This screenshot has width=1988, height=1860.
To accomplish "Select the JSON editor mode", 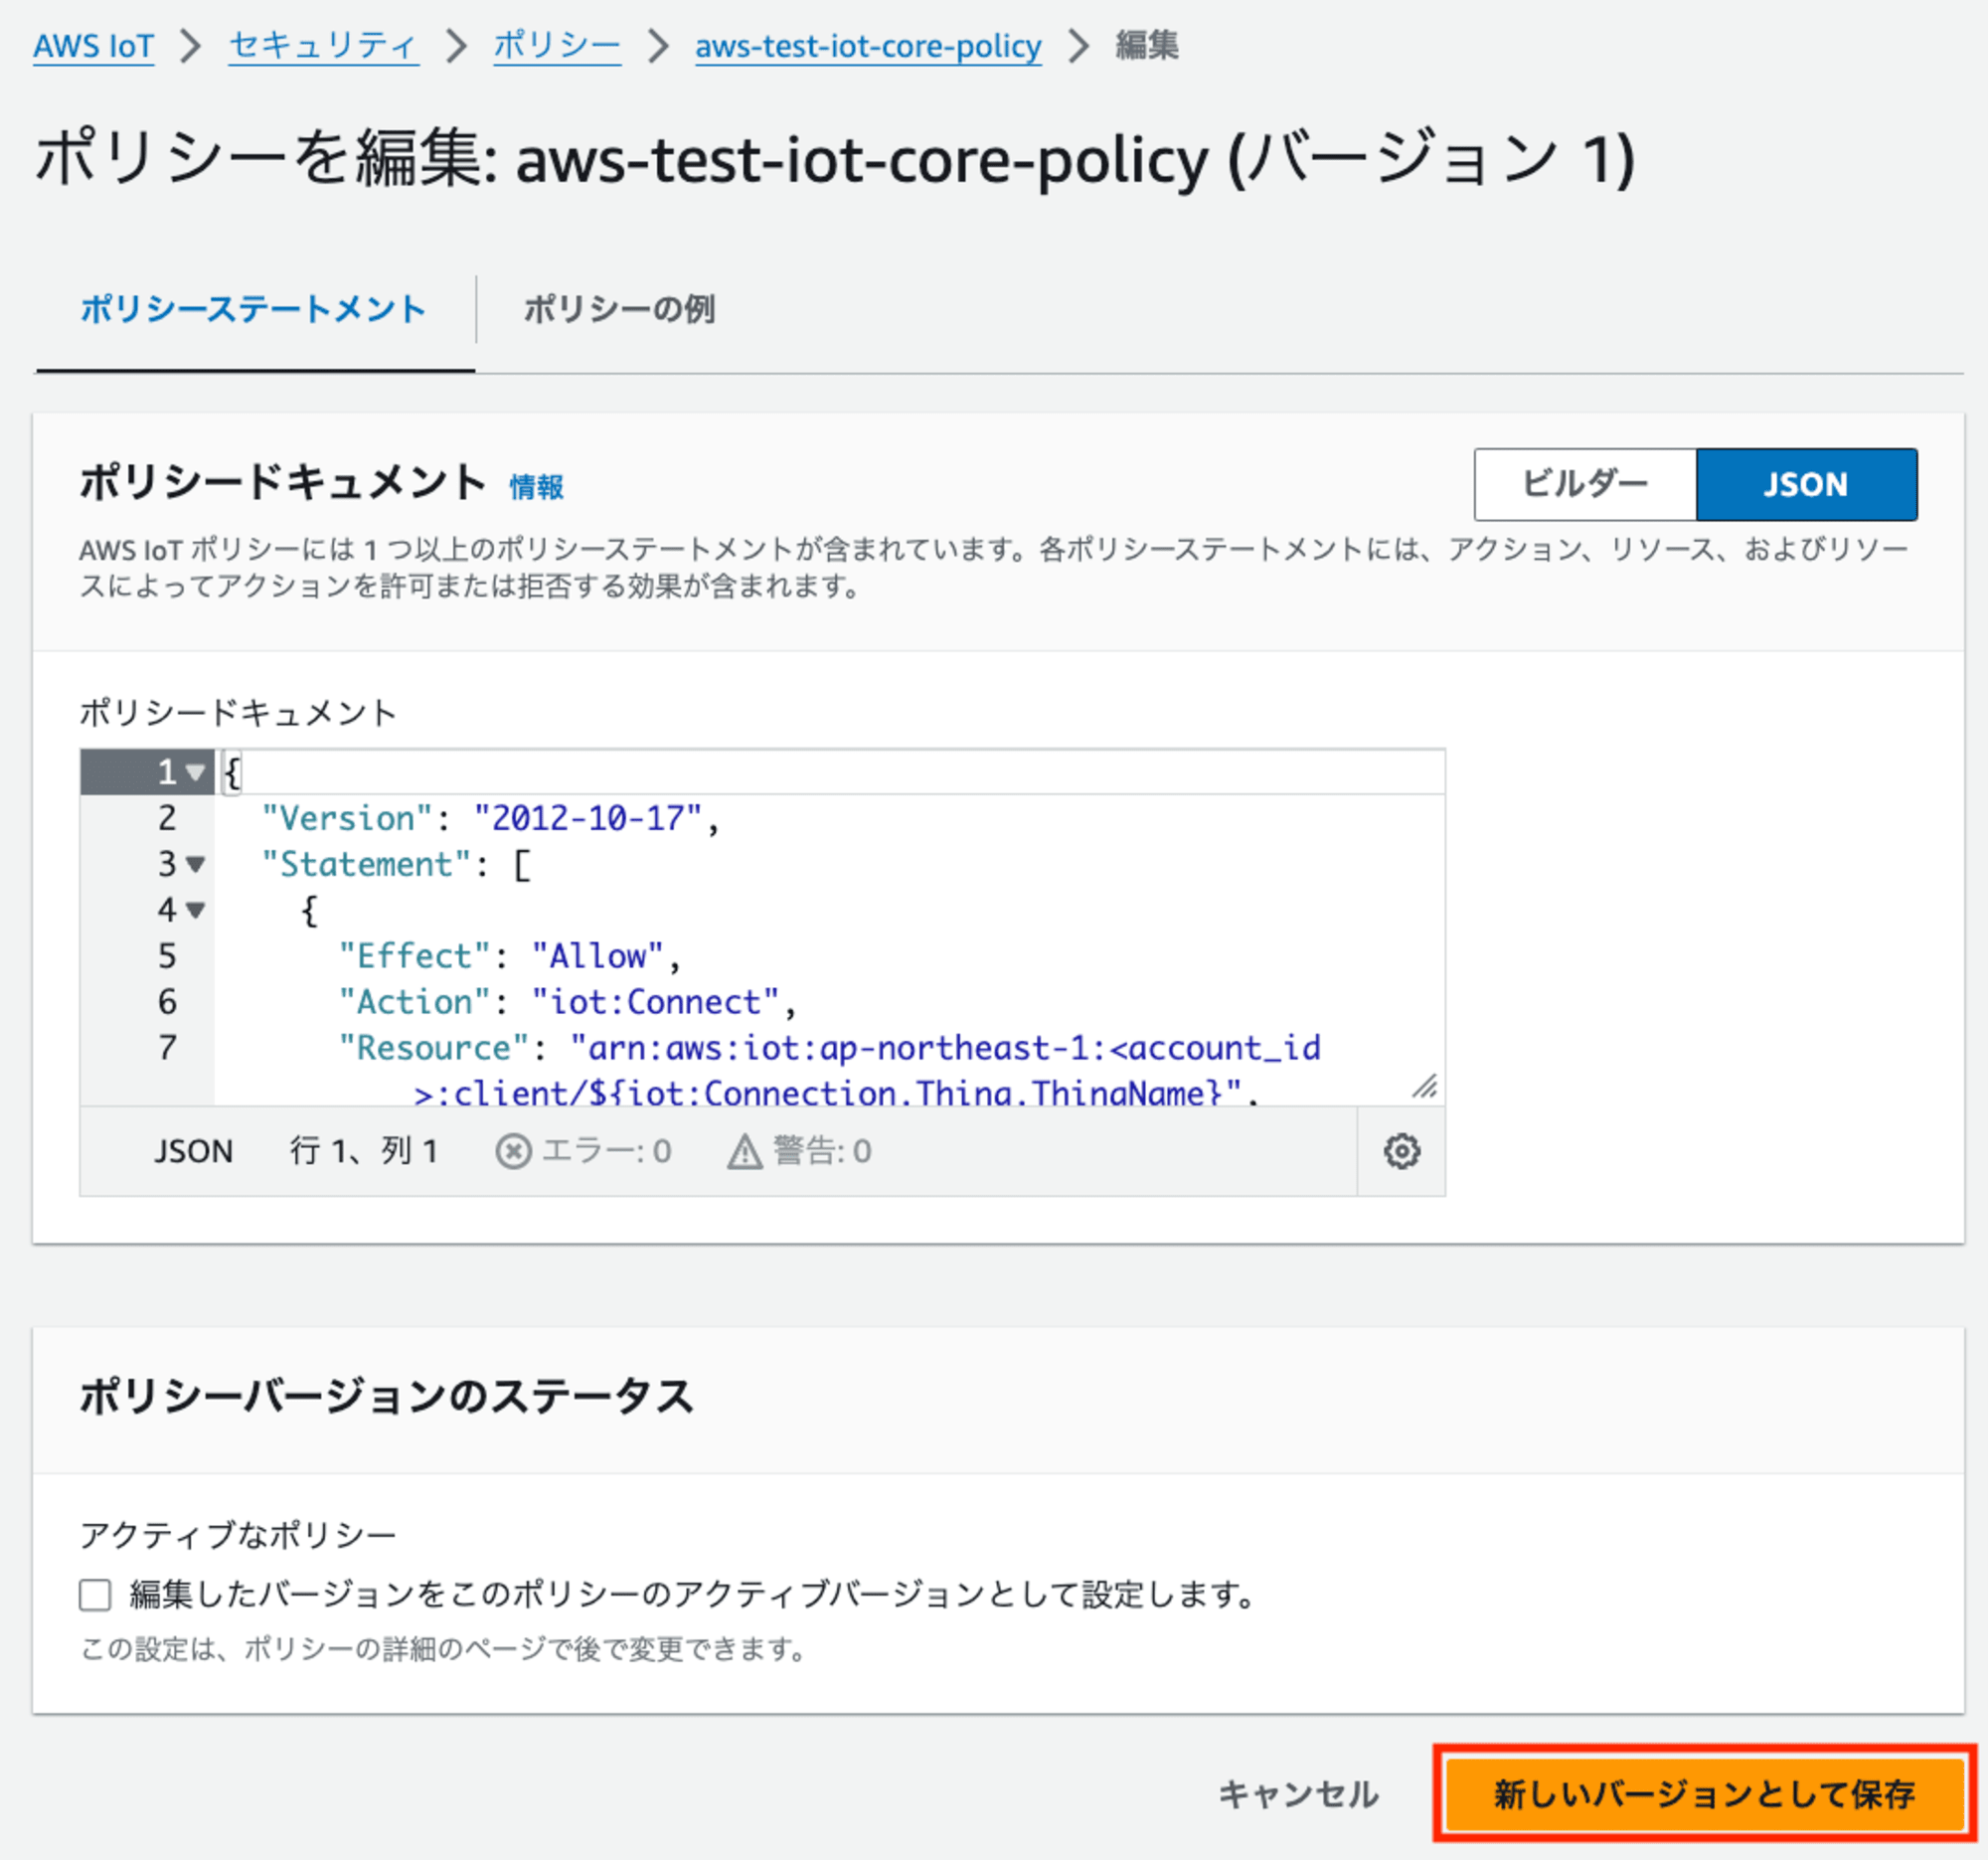I will pyautogui.click(x=1806, y=484).
